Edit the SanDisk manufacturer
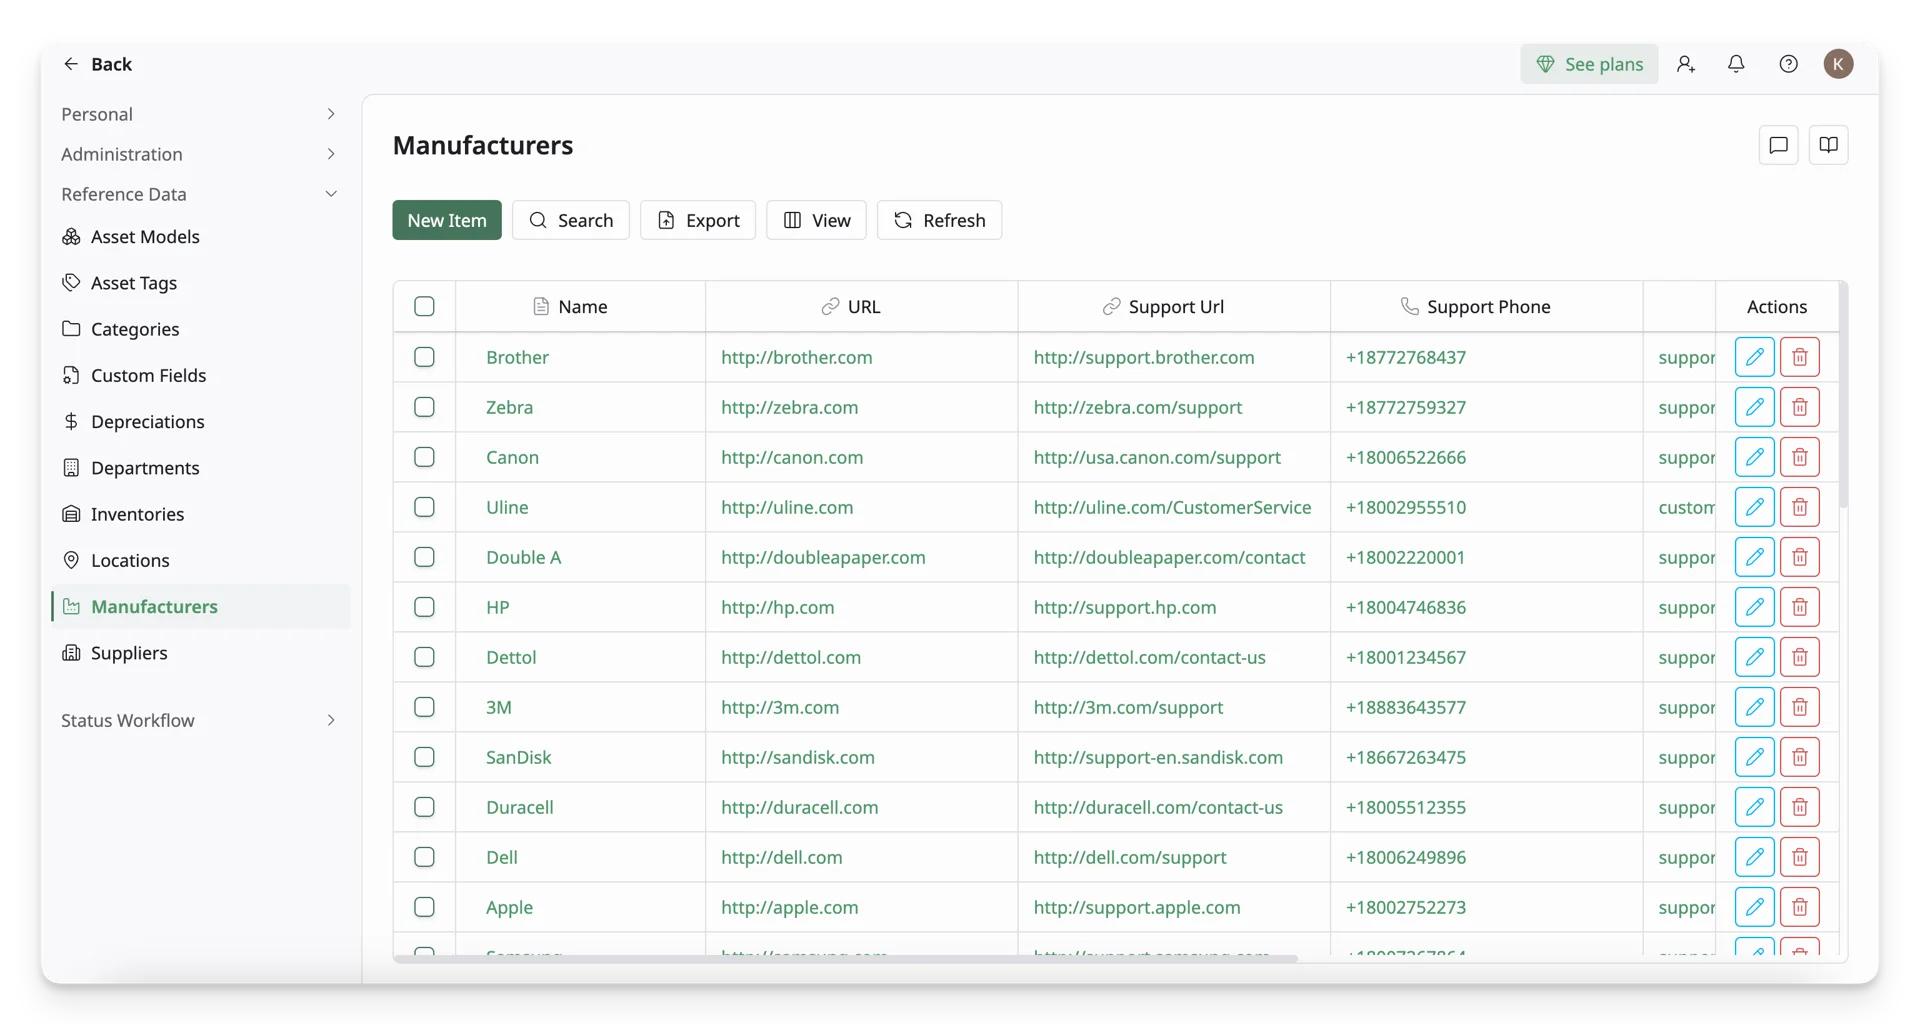 coord(1754,757)
